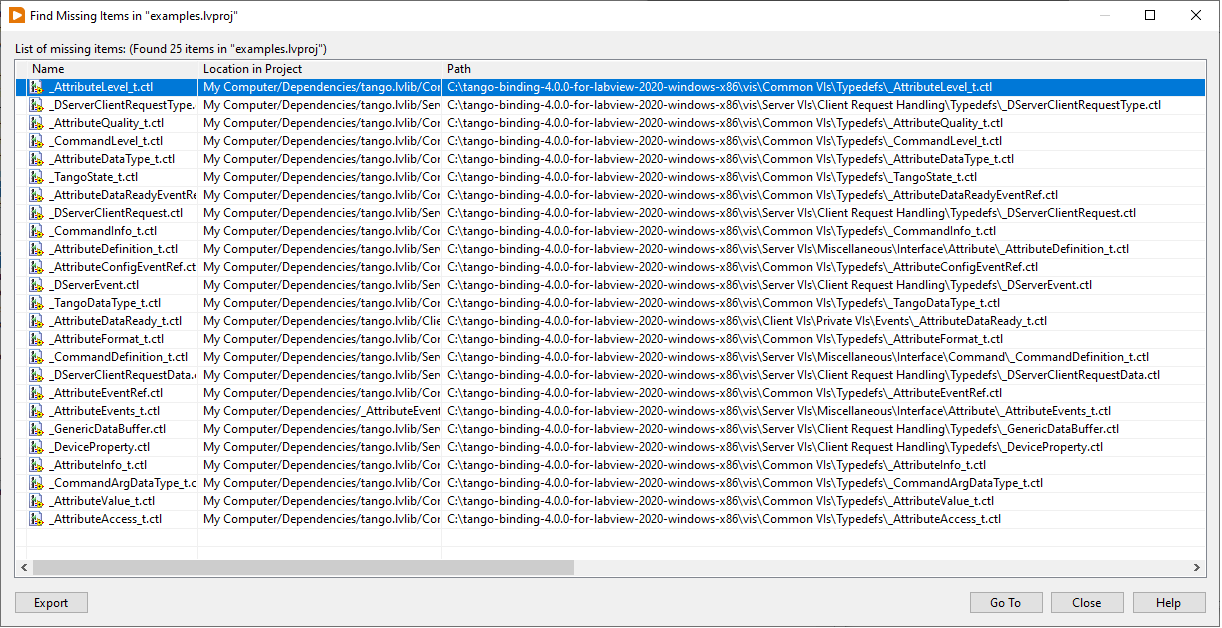Click the path ending in Typedefs\_DServerClientRequestData.ctl
1222x628 pixels.
coord(803,375)
